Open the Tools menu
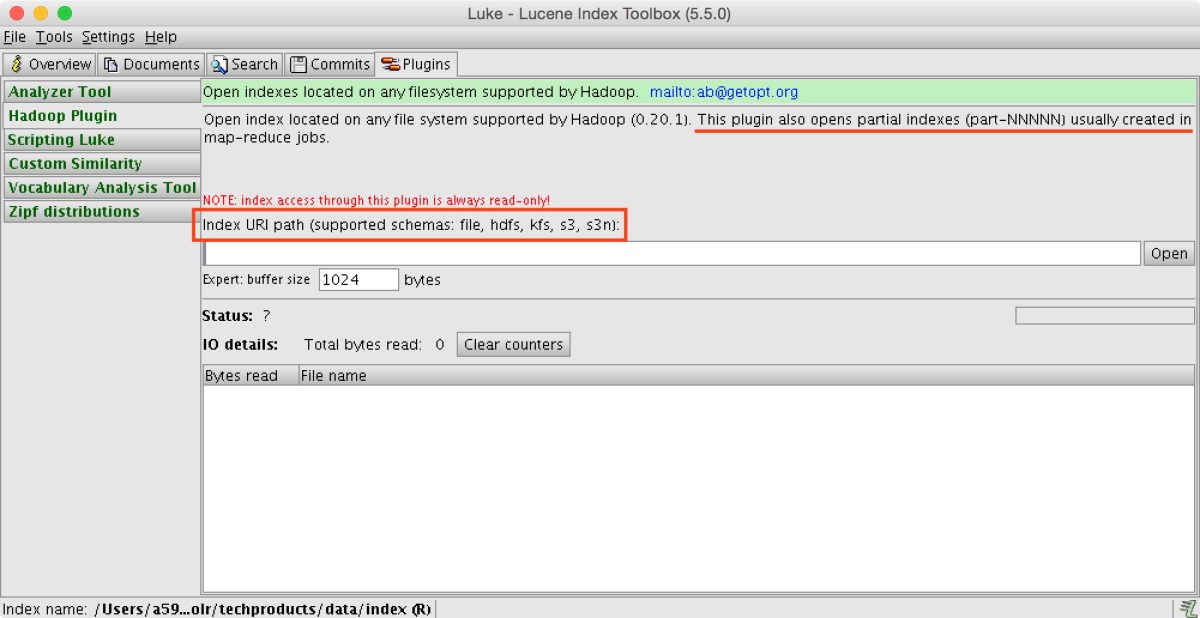1200x618 pixels. [x=54, y=37]
